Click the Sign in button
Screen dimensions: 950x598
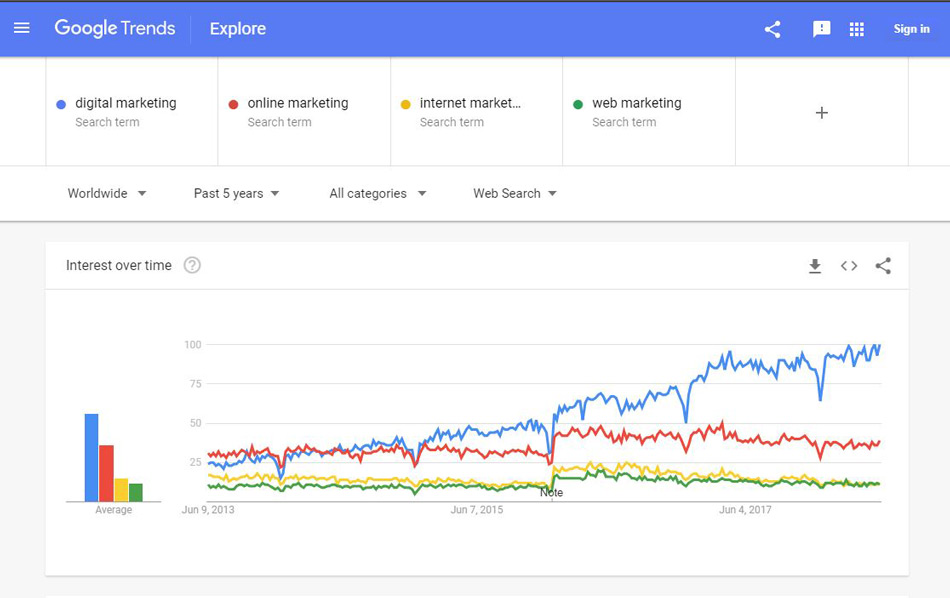pos(911,28)
